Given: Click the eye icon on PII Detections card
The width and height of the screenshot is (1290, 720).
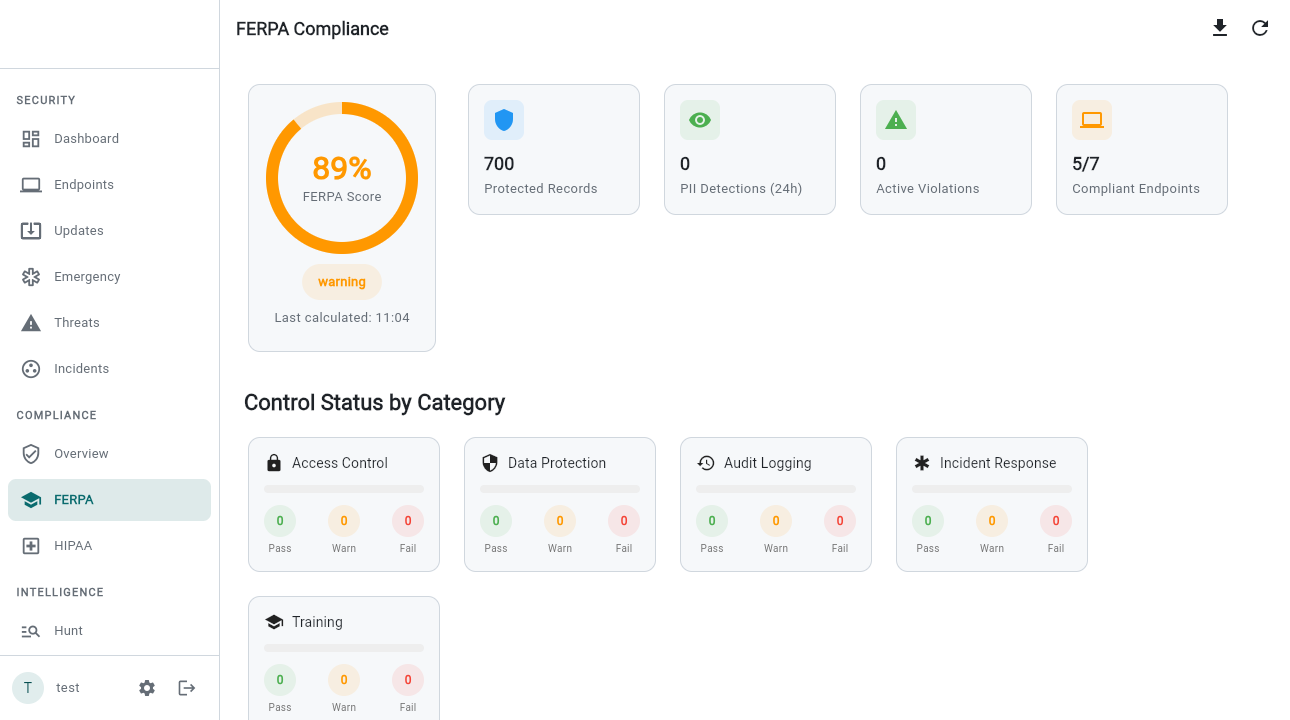Looking at the screenshot, I should [699, 119].
